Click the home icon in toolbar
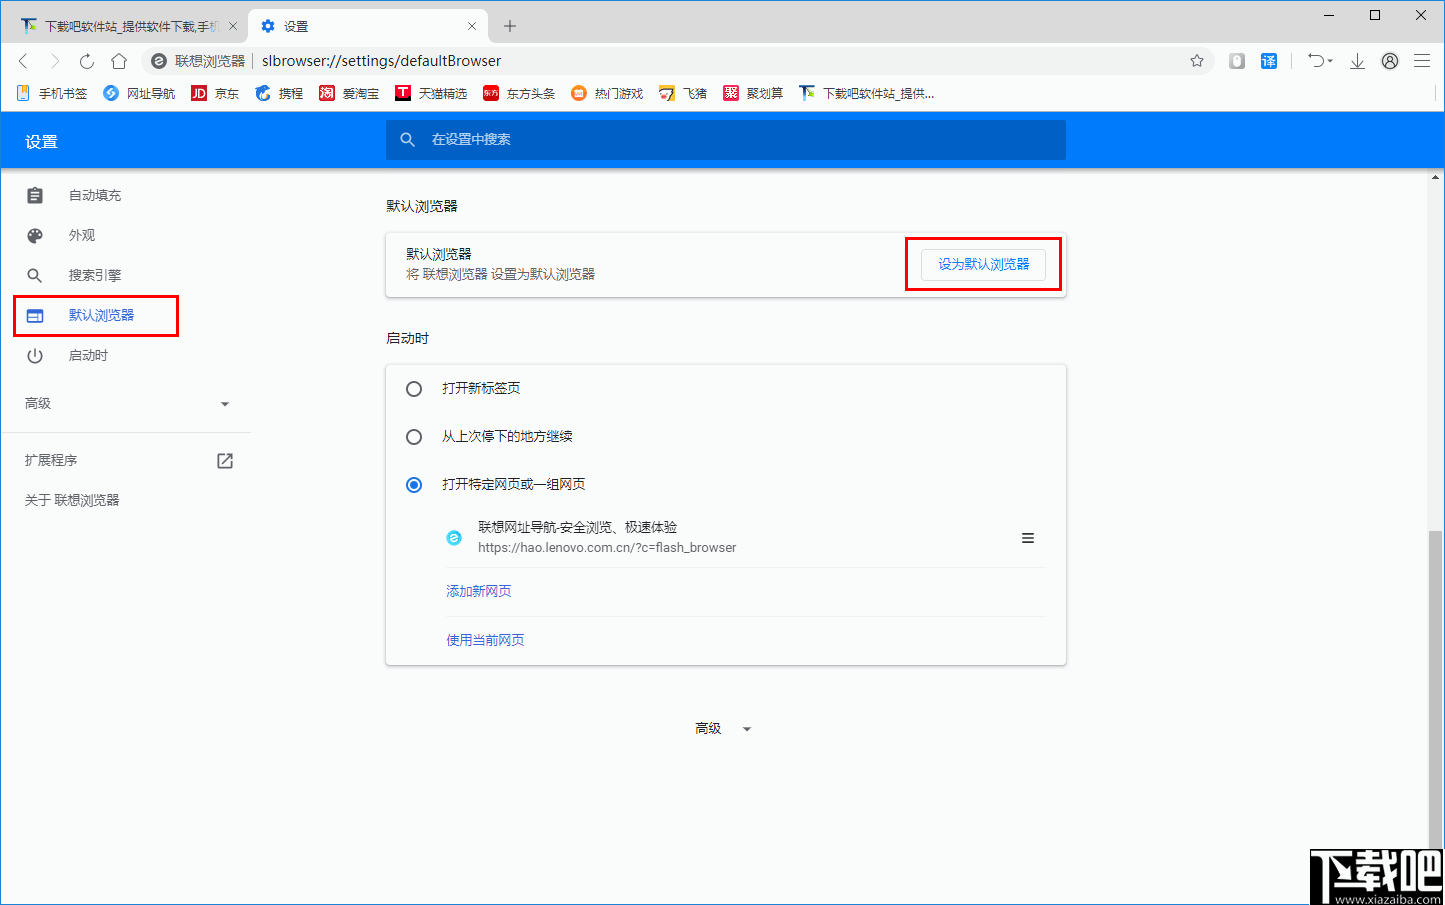 coord(118,61)
